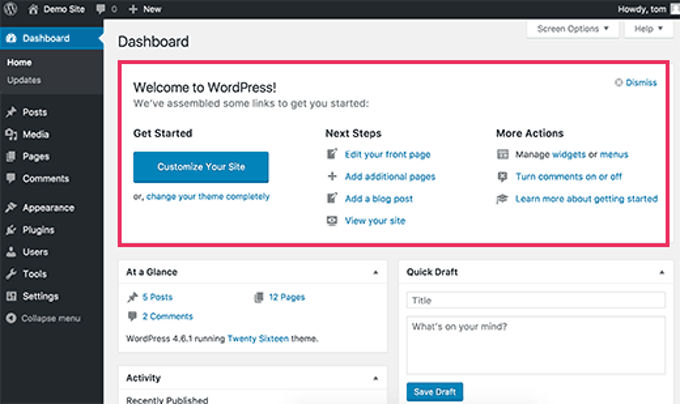Click the Plugins plug icon in sidebar
680x404 pixels.
pyautogui.click(x=11, y=230)
